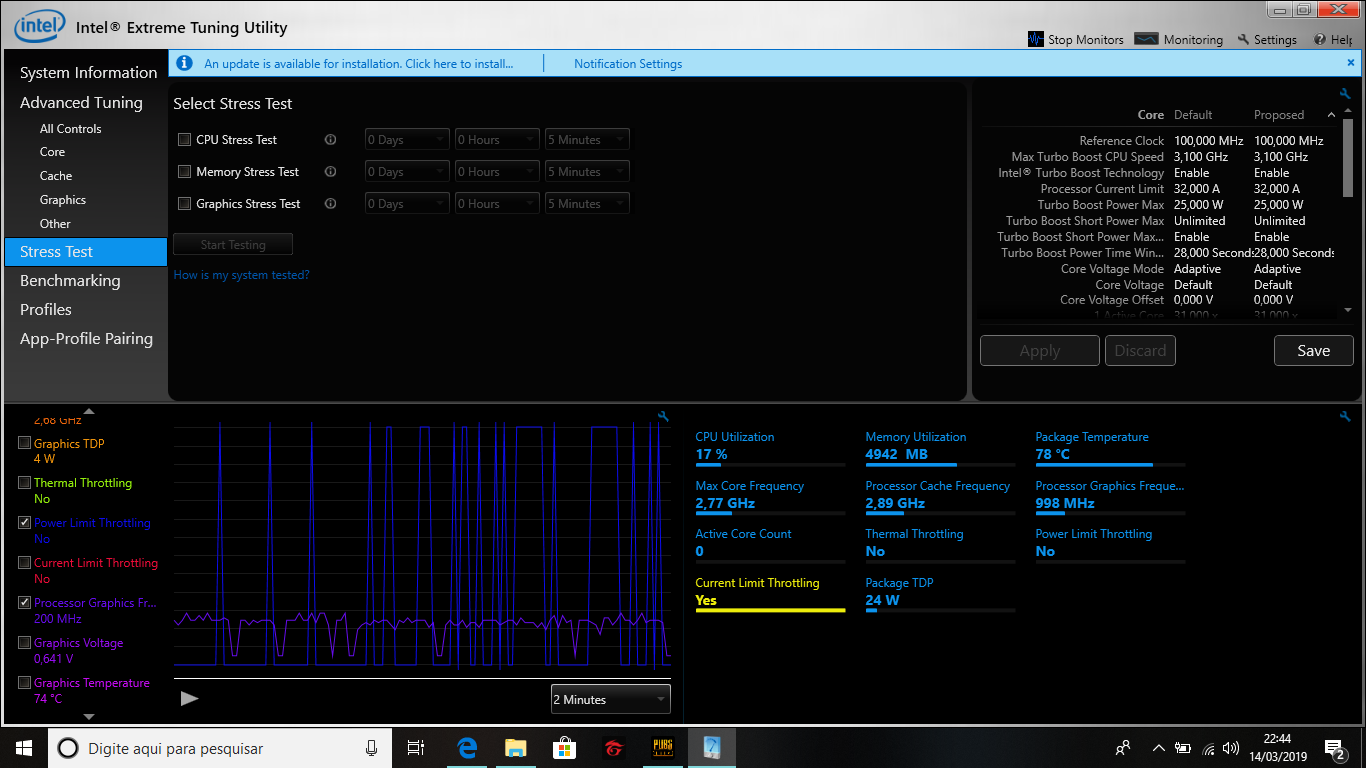
Task: Click the Apply button
Action: pyautogui.click(x=1040, y=351)
